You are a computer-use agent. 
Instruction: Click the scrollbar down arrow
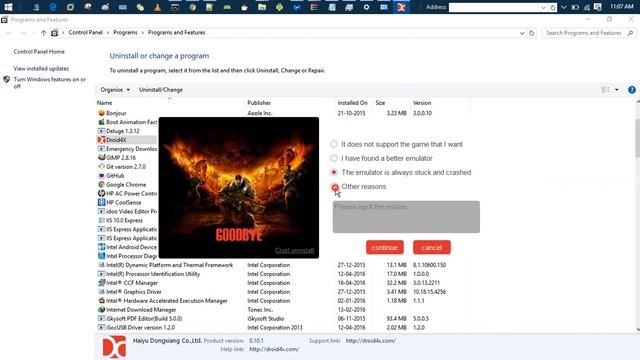tap(638, 329)
